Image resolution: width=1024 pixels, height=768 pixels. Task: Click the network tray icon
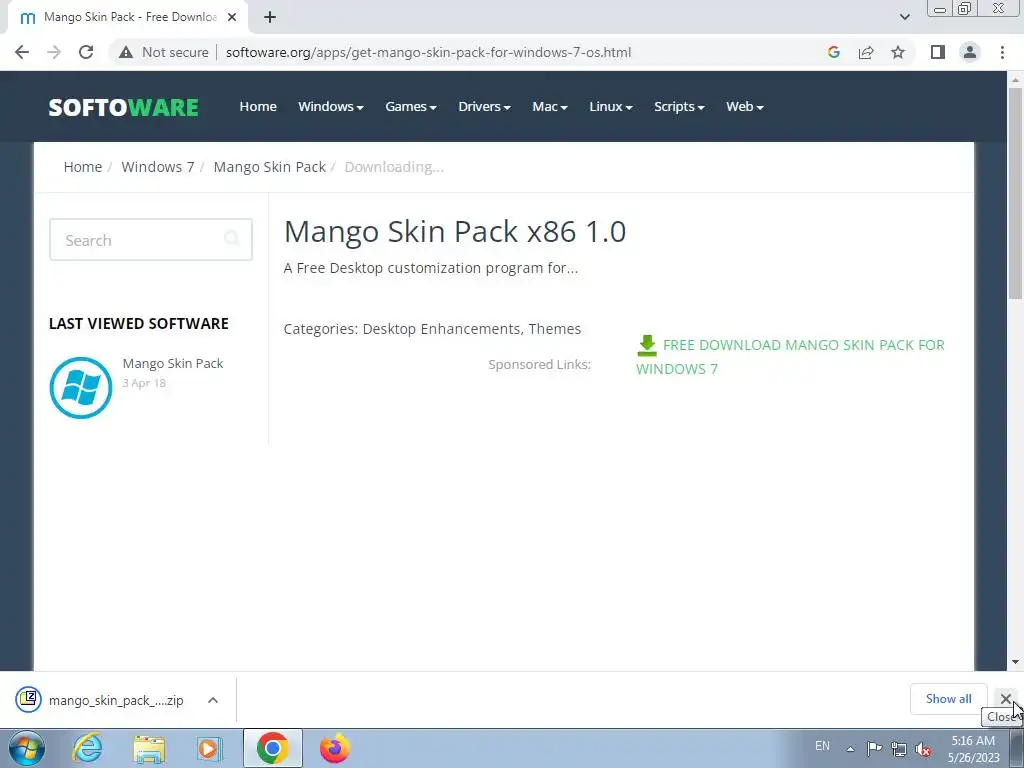point(899,748)
